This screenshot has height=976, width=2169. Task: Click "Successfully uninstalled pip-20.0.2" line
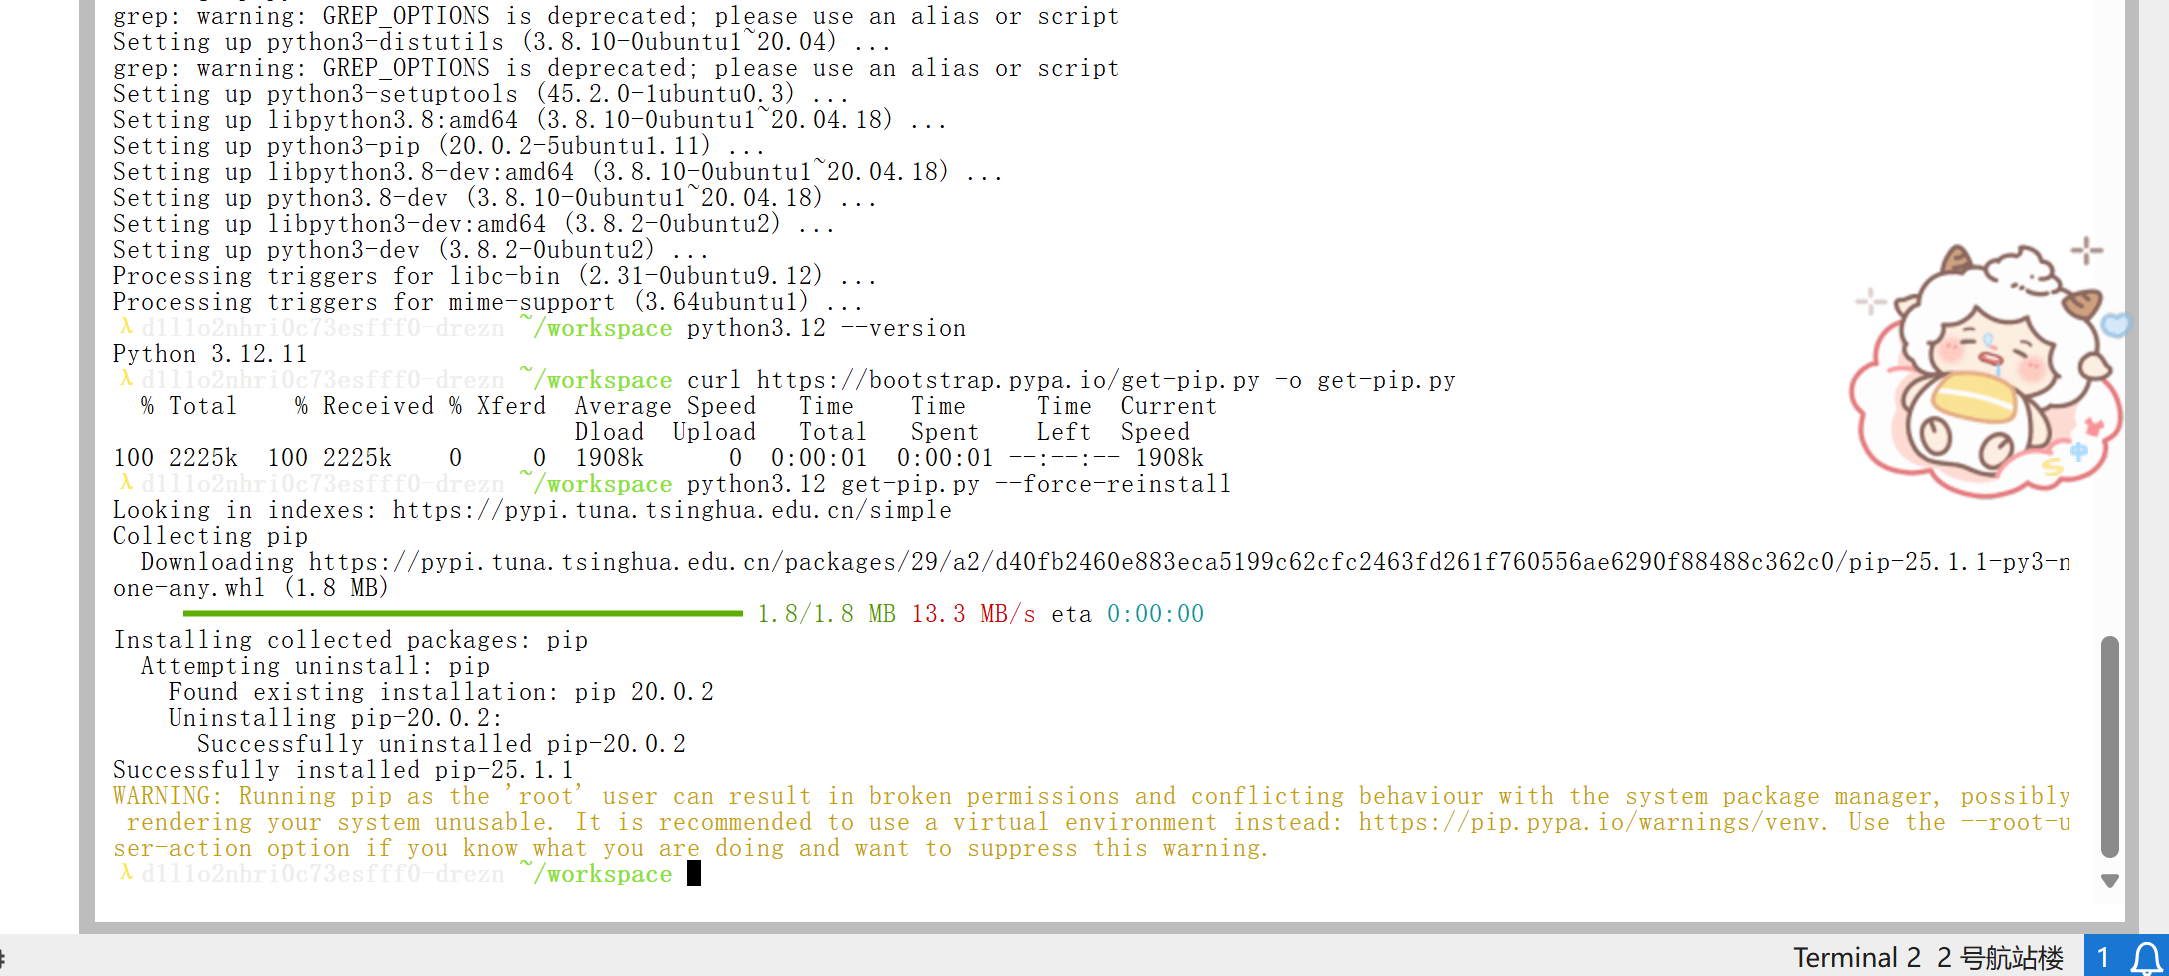441,744
